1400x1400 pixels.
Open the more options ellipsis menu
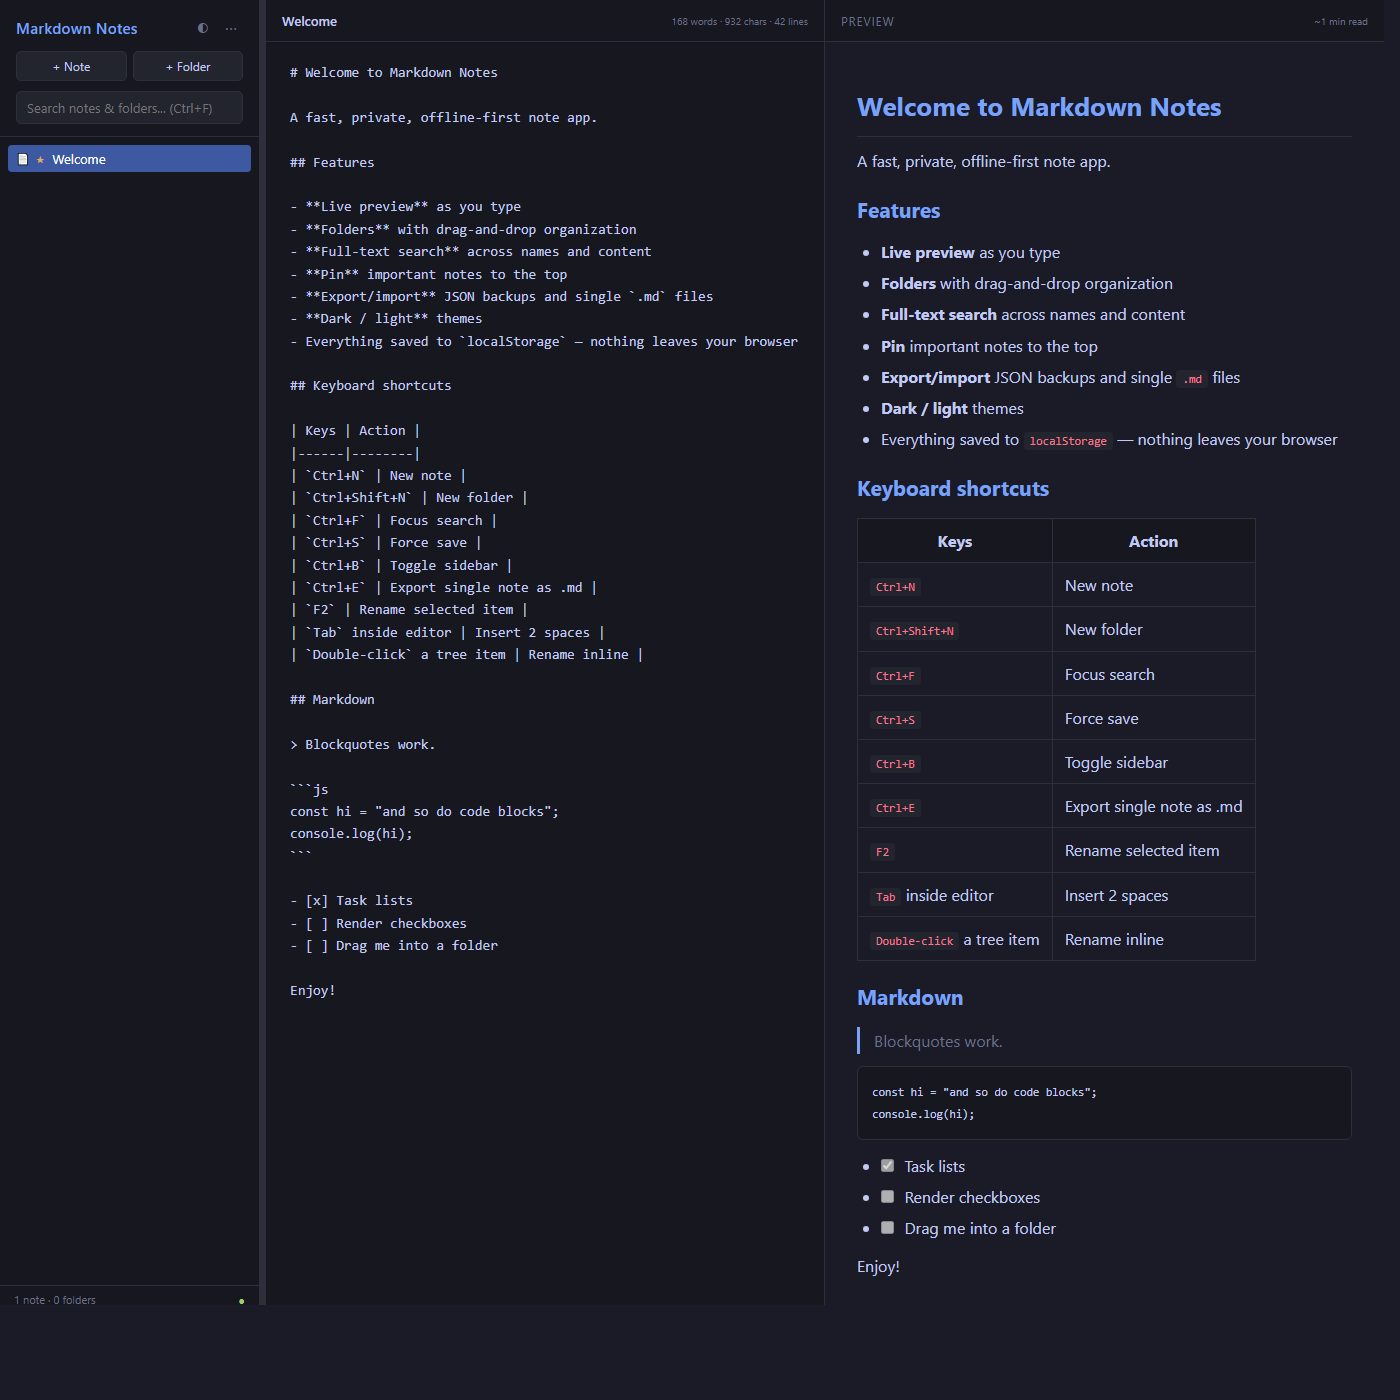click(231, 28)
